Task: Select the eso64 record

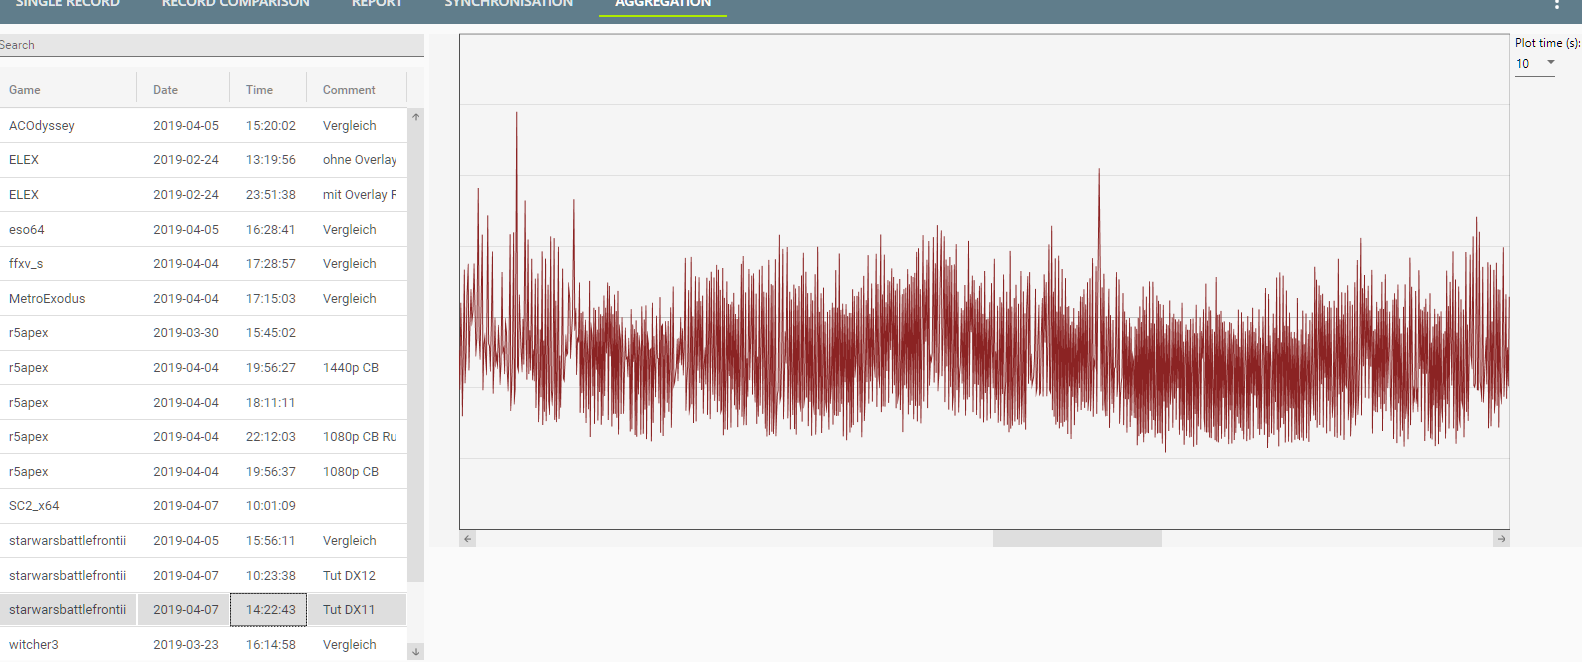Action: tap(203, 230)
